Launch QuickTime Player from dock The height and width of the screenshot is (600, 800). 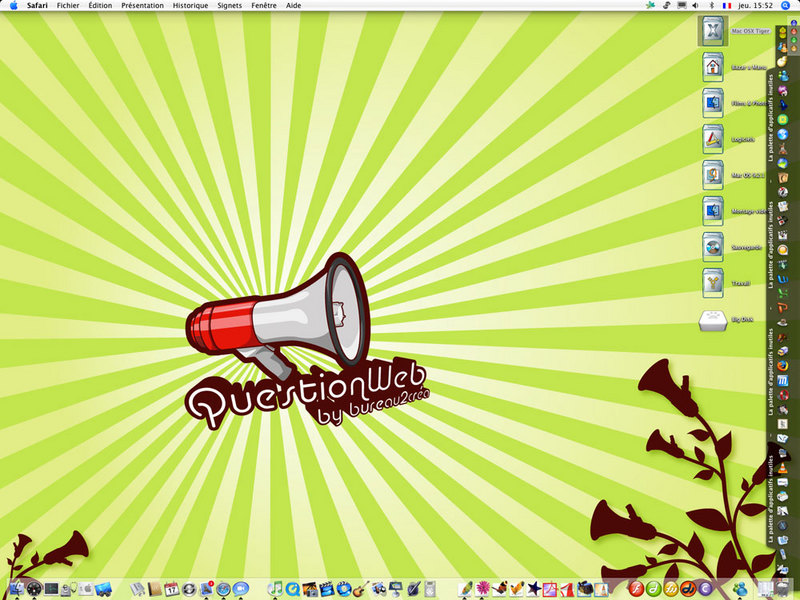(x=292, y=589)
